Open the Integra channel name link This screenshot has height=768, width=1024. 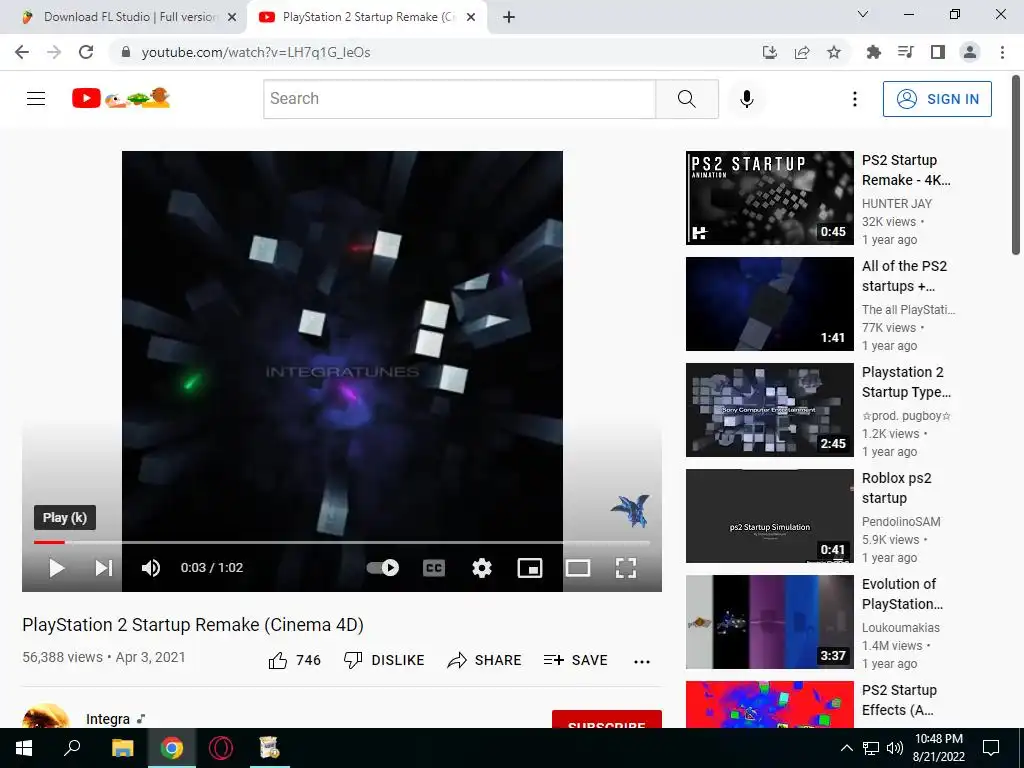pyautogui.click(x=108, y=719)
